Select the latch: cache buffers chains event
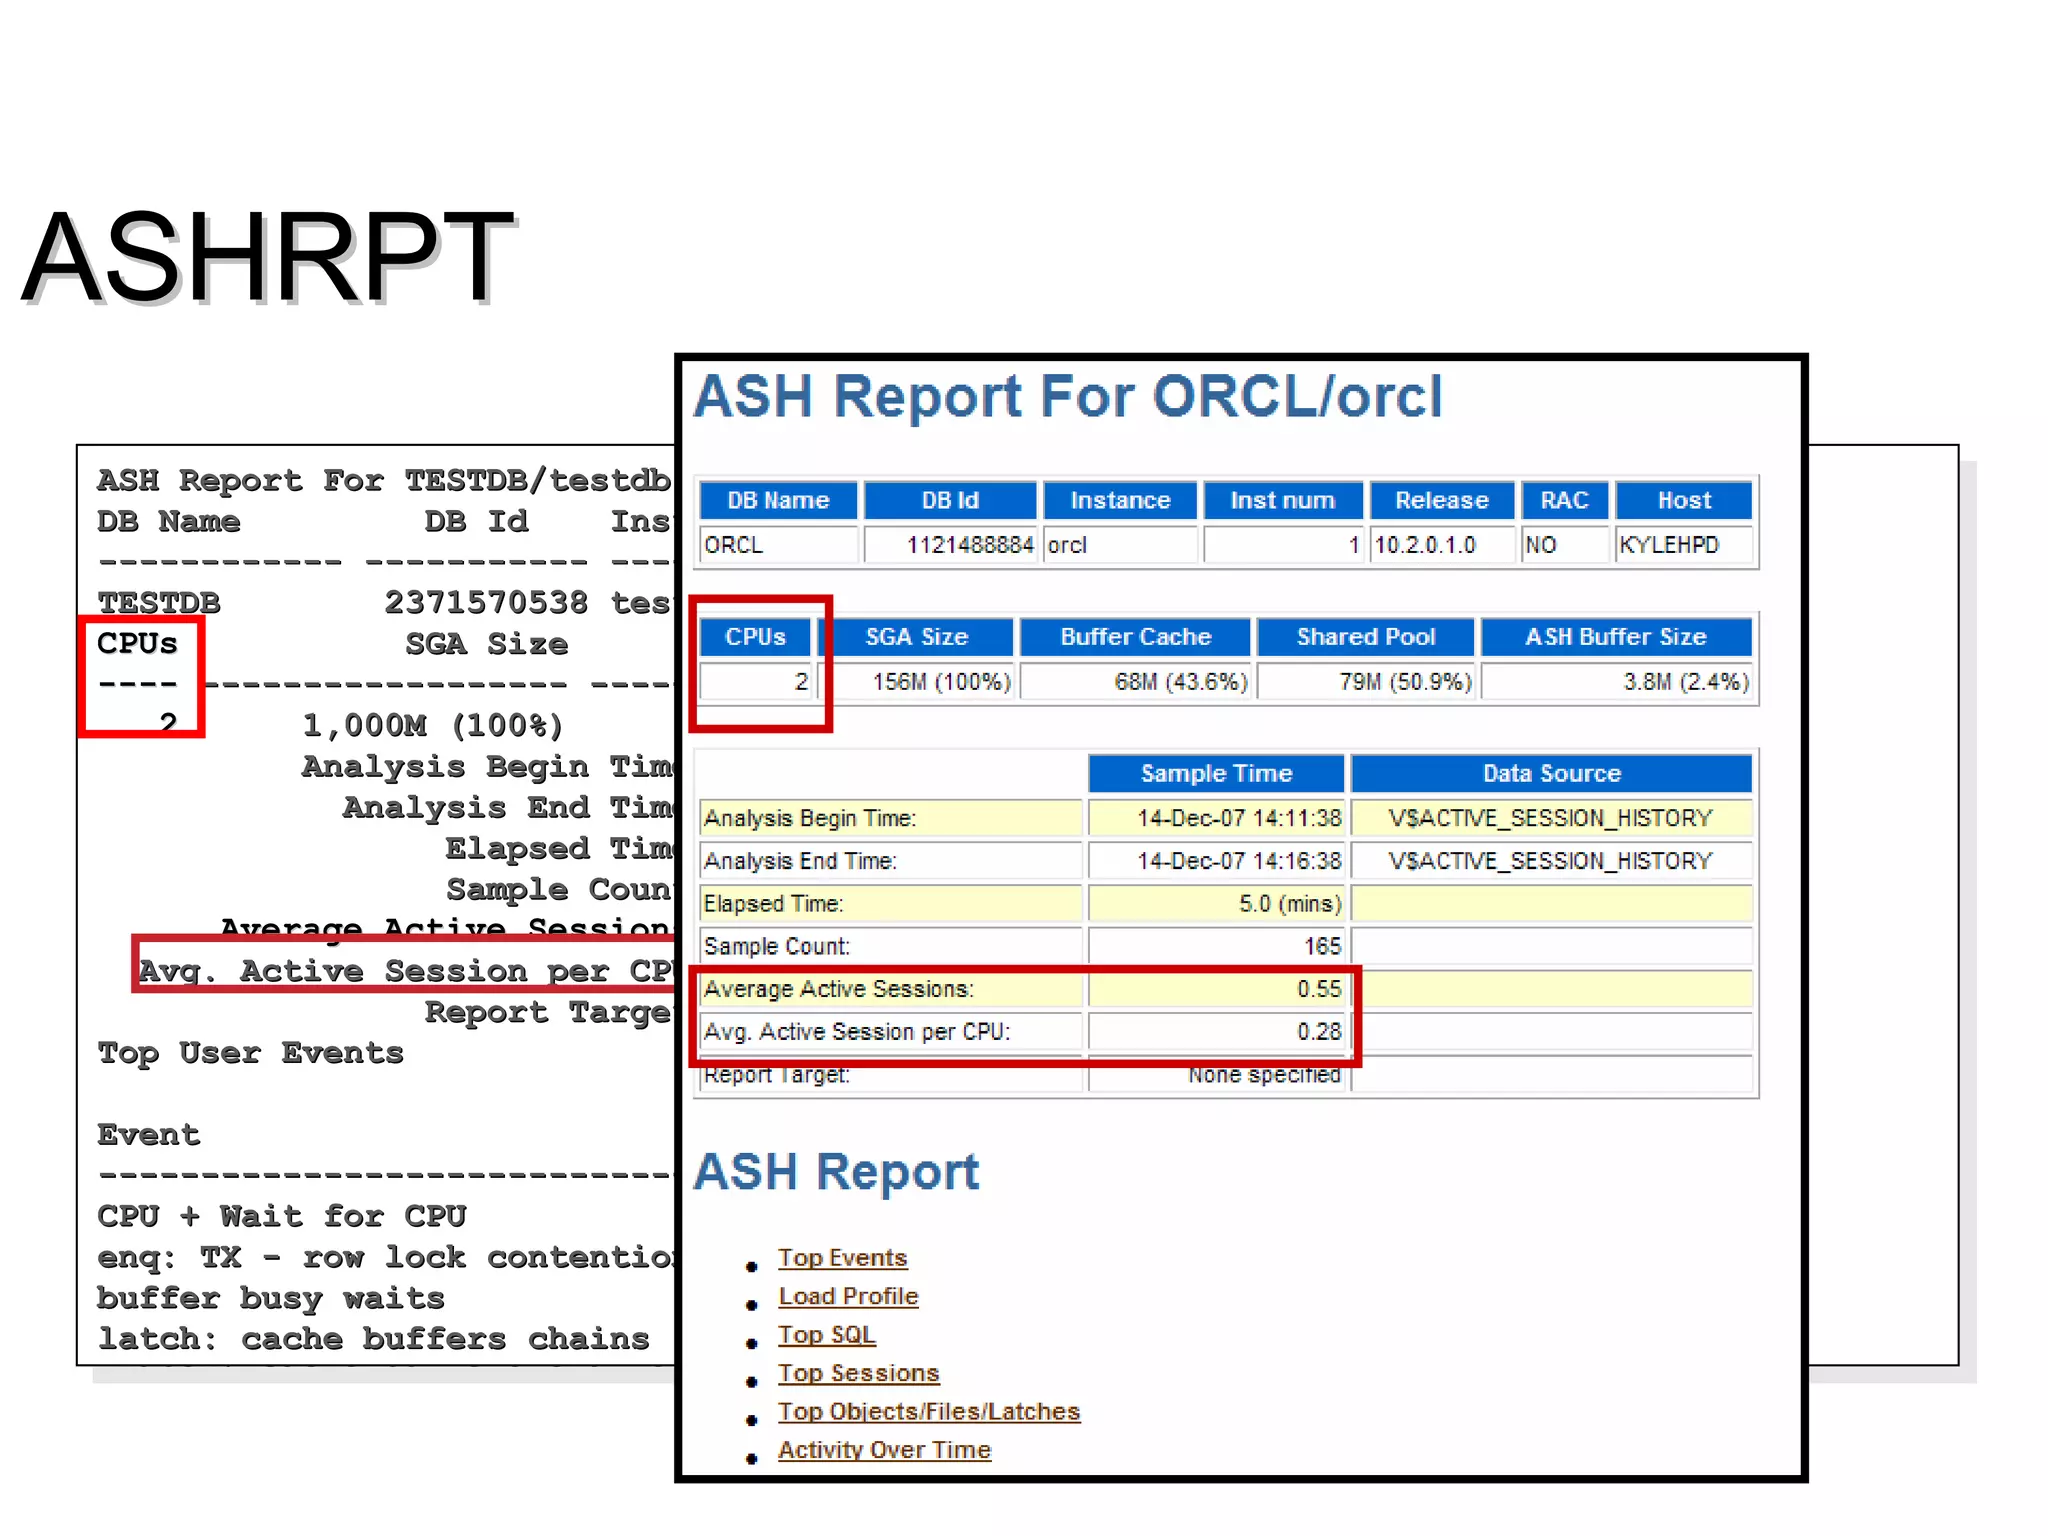This screenshot has height=1536, width=2048. [373, 1339]
